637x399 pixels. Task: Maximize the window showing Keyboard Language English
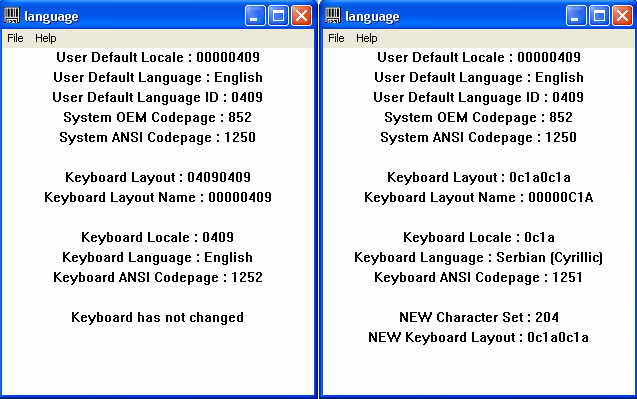click(278, 16)
